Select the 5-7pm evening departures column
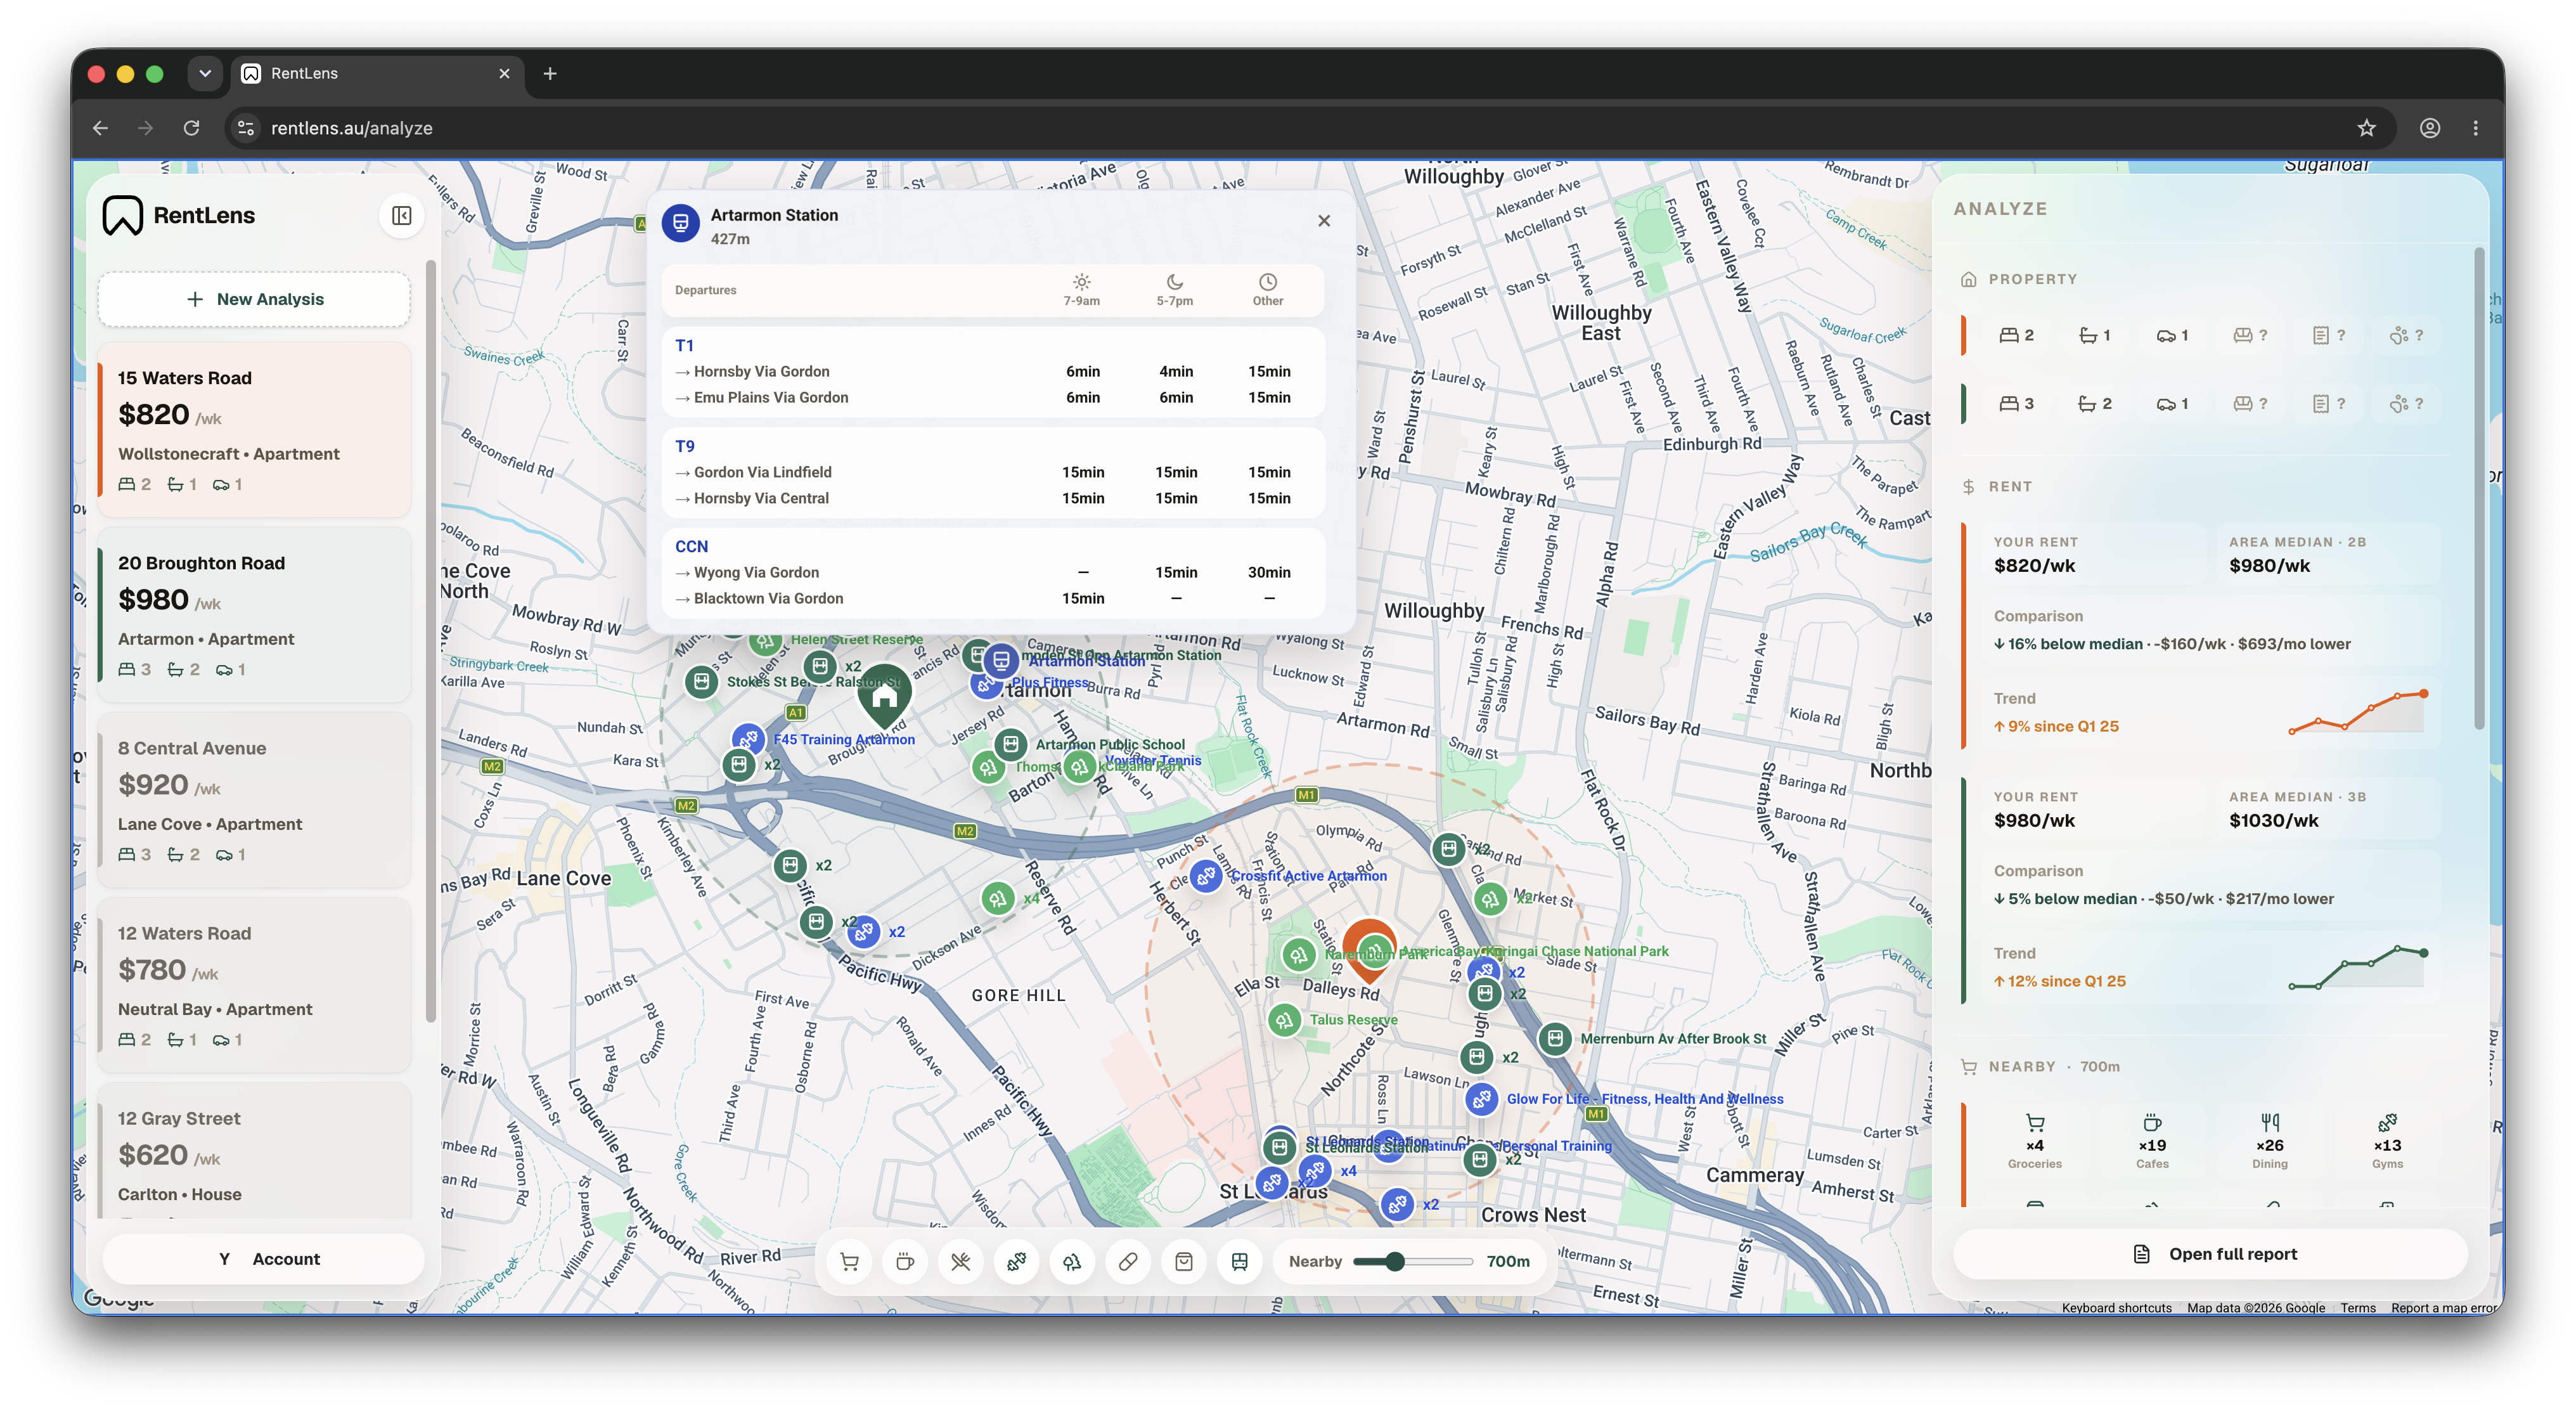The image size is (2576, 1410). pyautogui.click(x=1175, y=290)
